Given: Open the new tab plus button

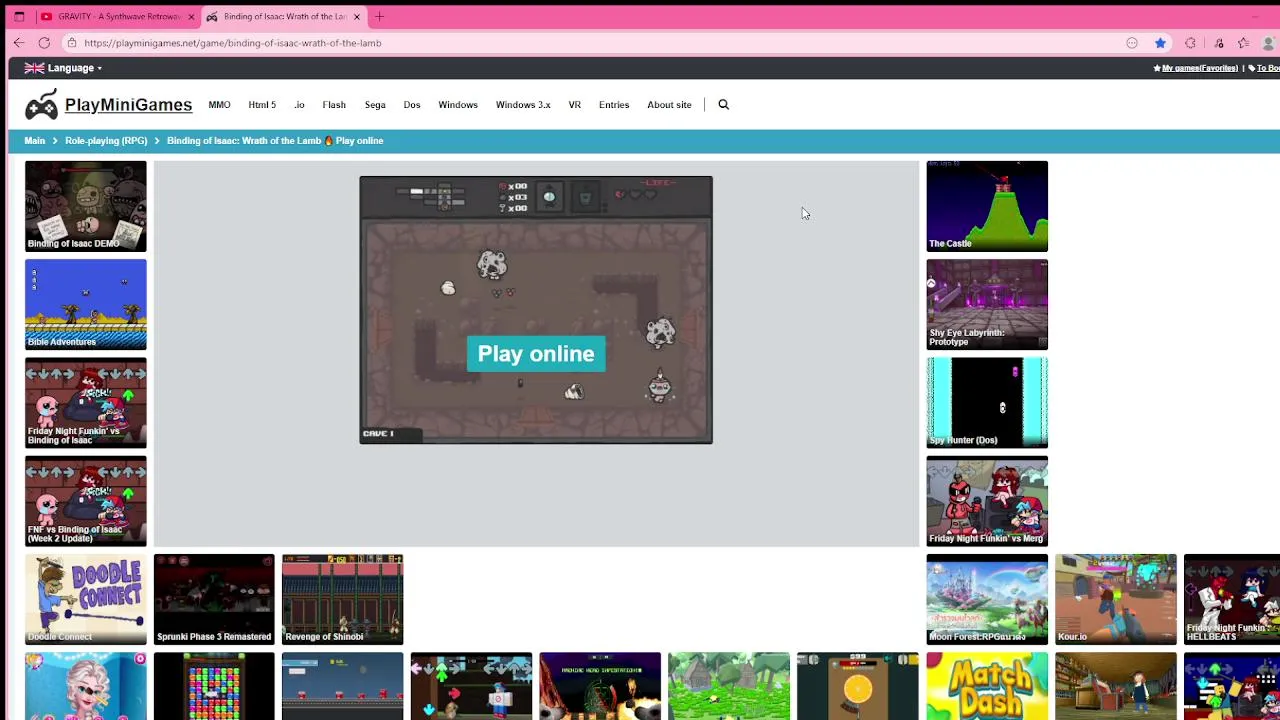Looking at the screenshot, I should 380,16.
